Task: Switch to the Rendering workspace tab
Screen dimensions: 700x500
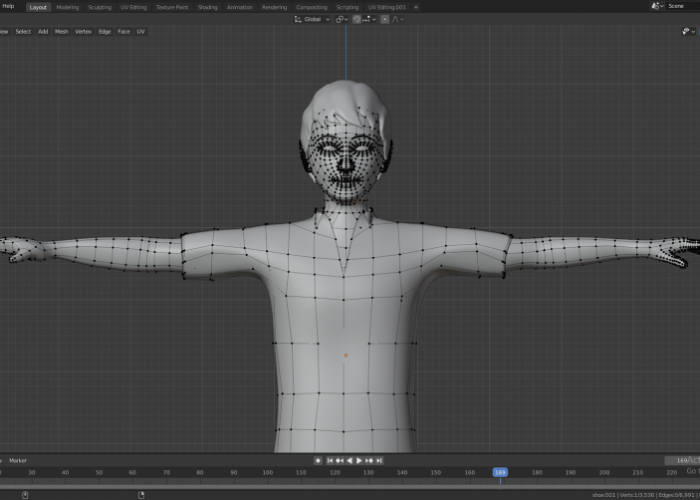Action: pos(274,7)
